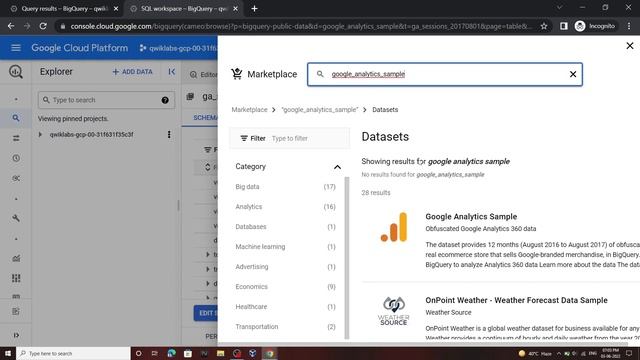
Task: Open the data transfers icon in sidebar
Action: pos(16,138)
